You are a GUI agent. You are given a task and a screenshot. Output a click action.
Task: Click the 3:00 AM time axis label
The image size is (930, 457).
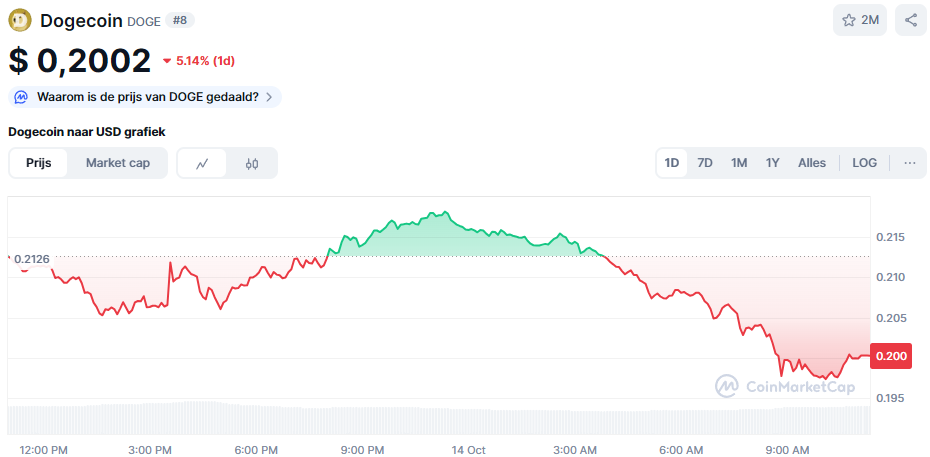(575, 450)
